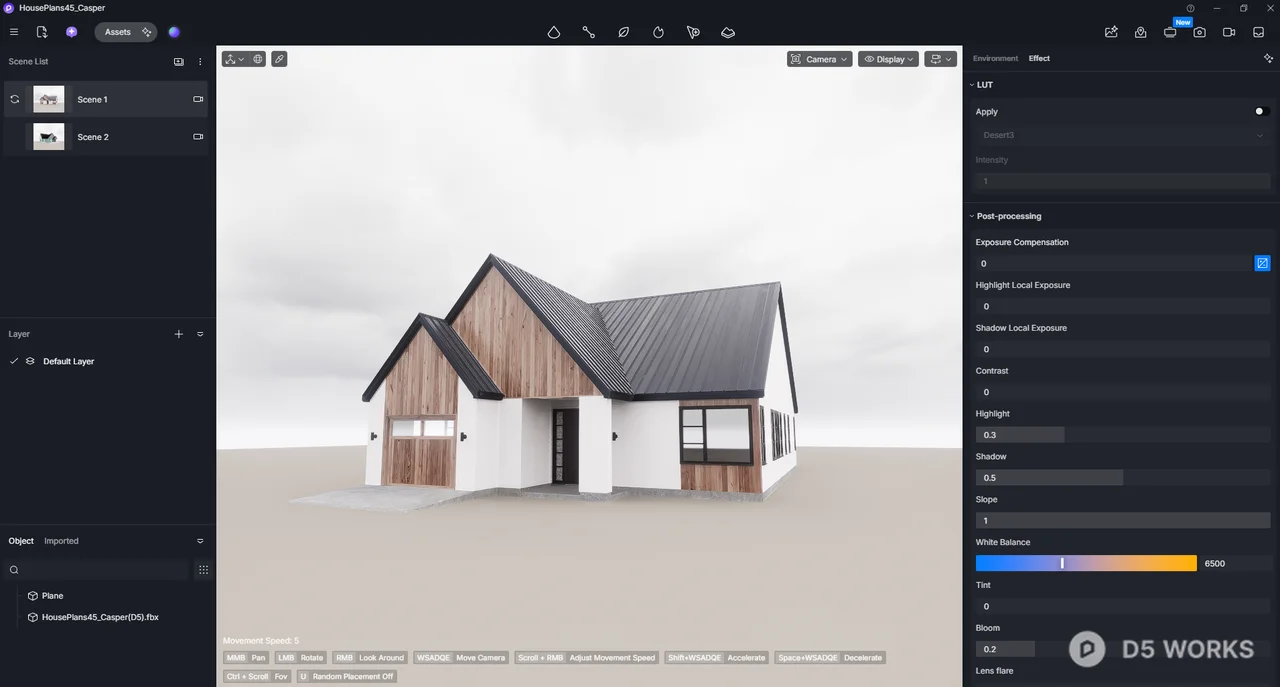Switch to the Object tab
The width and height of the screenshot is (1280, 687).
tap(21, 541)
